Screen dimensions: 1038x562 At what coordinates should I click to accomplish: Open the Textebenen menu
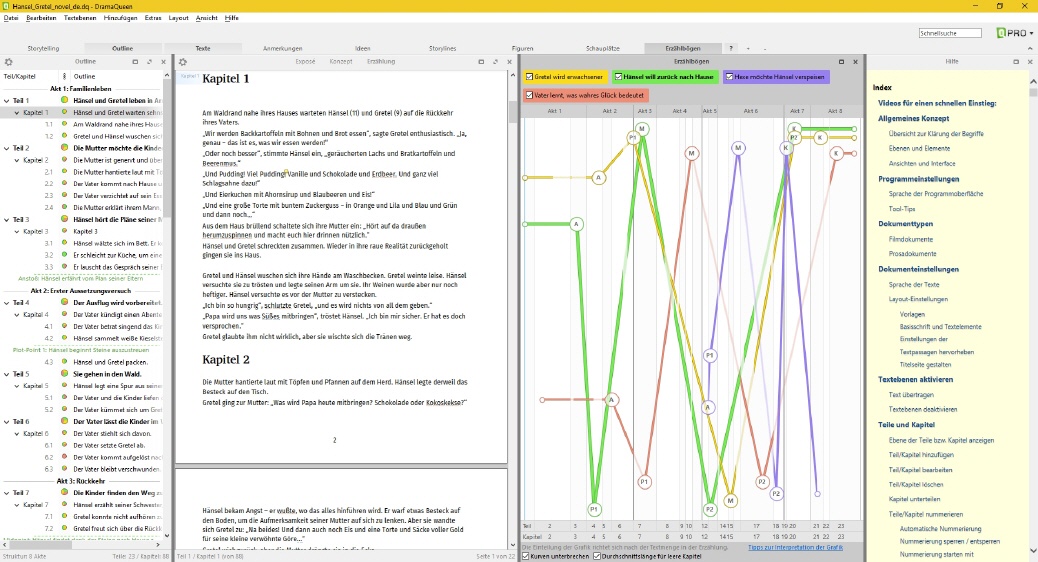coord(80,18)
